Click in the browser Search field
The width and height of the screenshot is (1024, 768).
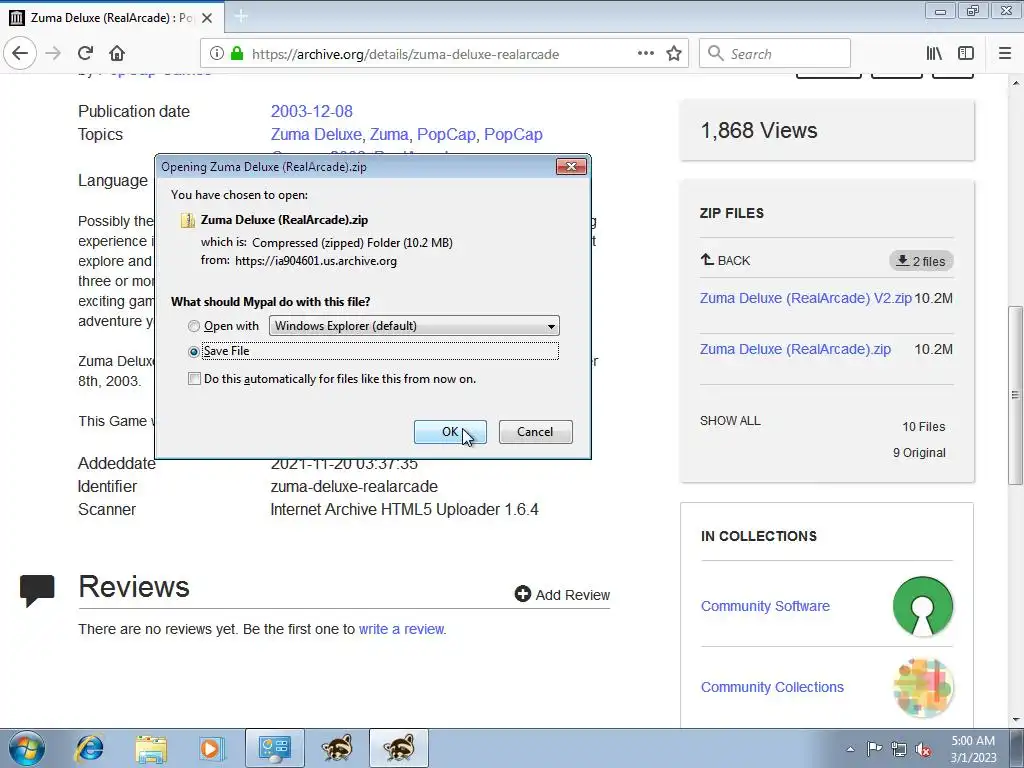tap(775, 54)
